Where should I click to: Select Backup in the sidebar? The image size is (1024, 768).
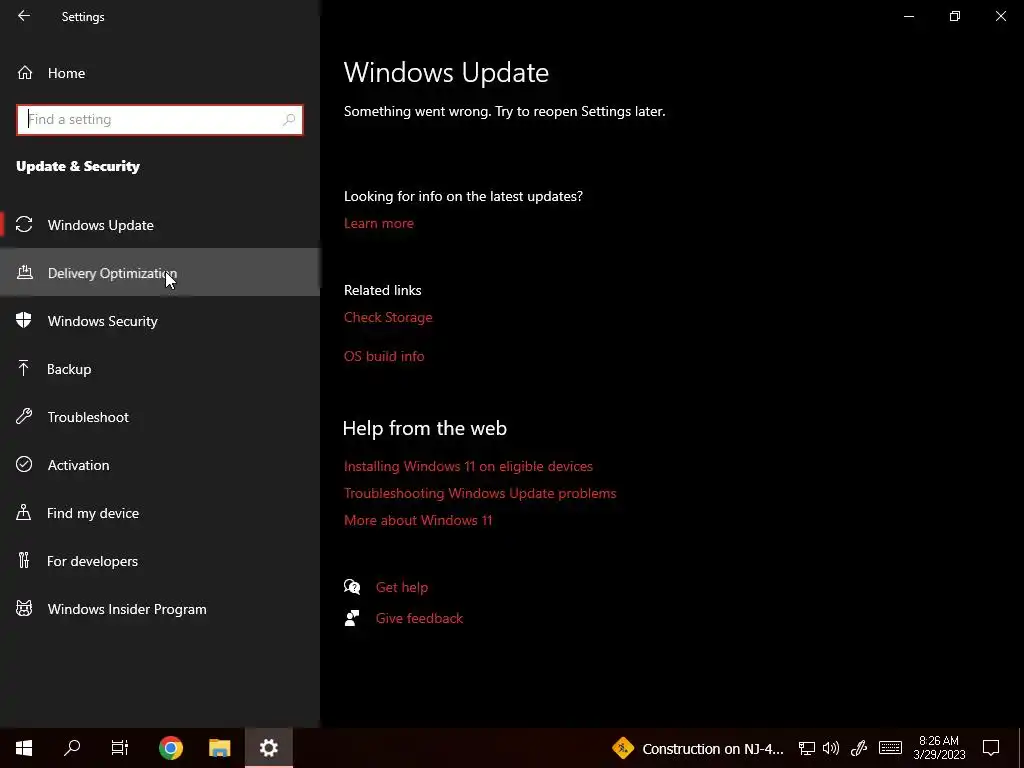click(x=160, y=369)
